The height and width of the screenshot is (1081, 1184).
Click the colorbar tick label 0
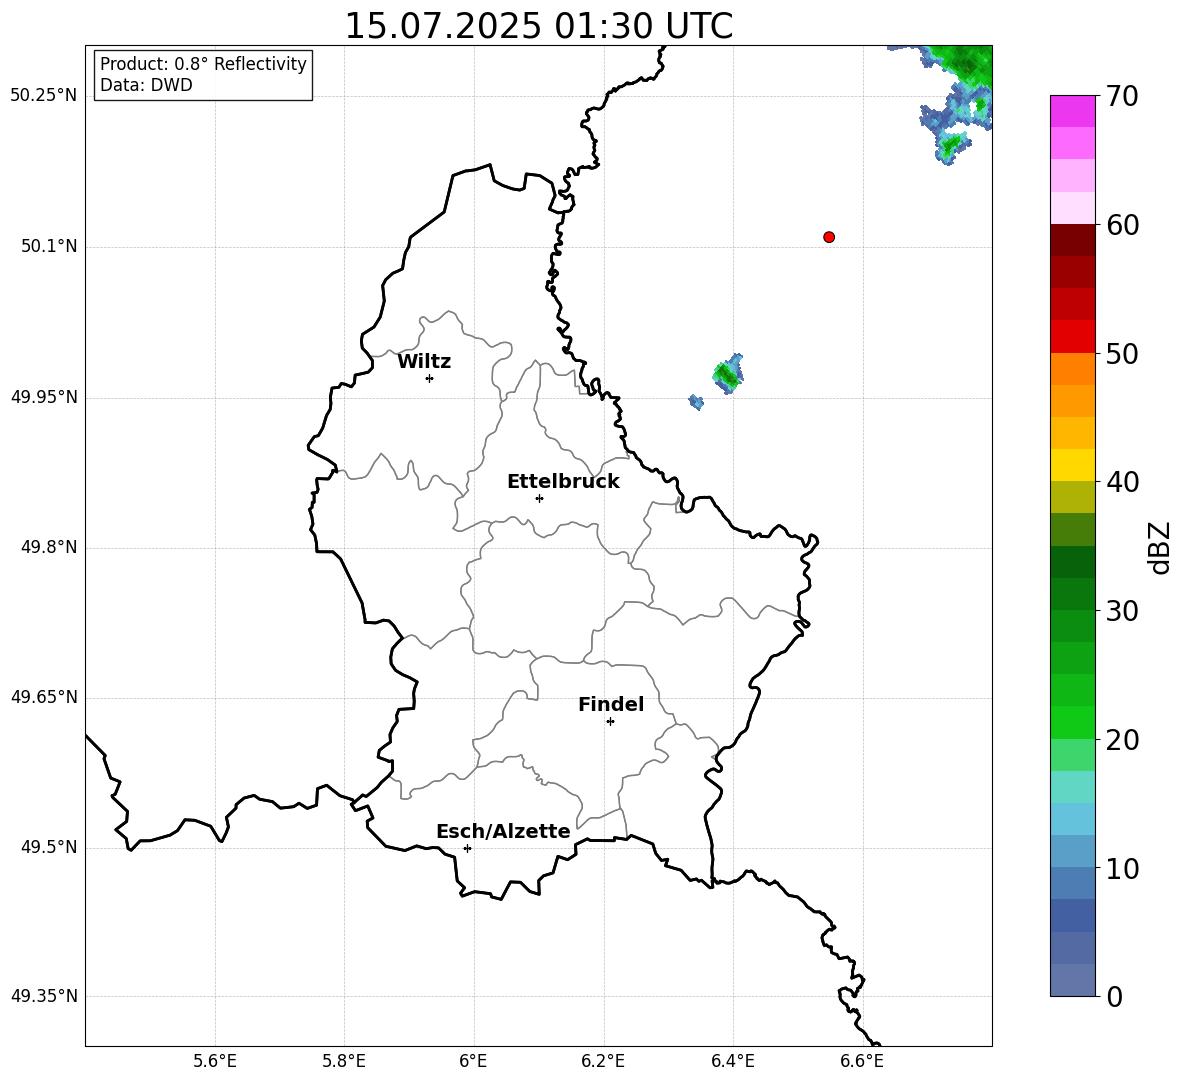[x=1114, y=997]
